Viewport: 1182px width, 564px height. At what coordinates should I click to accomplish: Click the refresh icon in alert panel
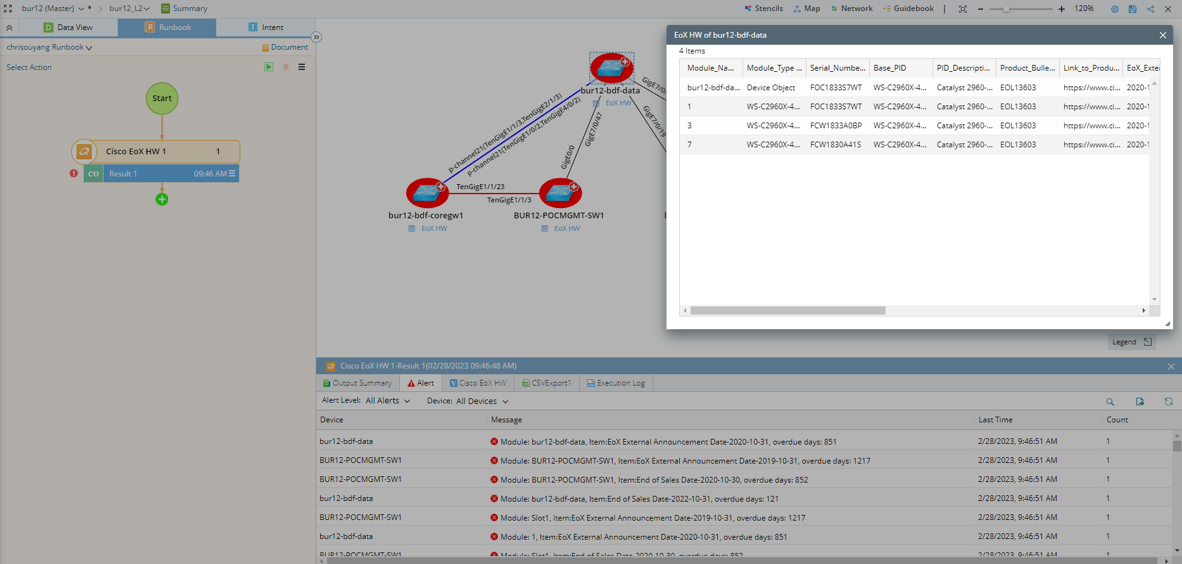[x=1168, y=402]
